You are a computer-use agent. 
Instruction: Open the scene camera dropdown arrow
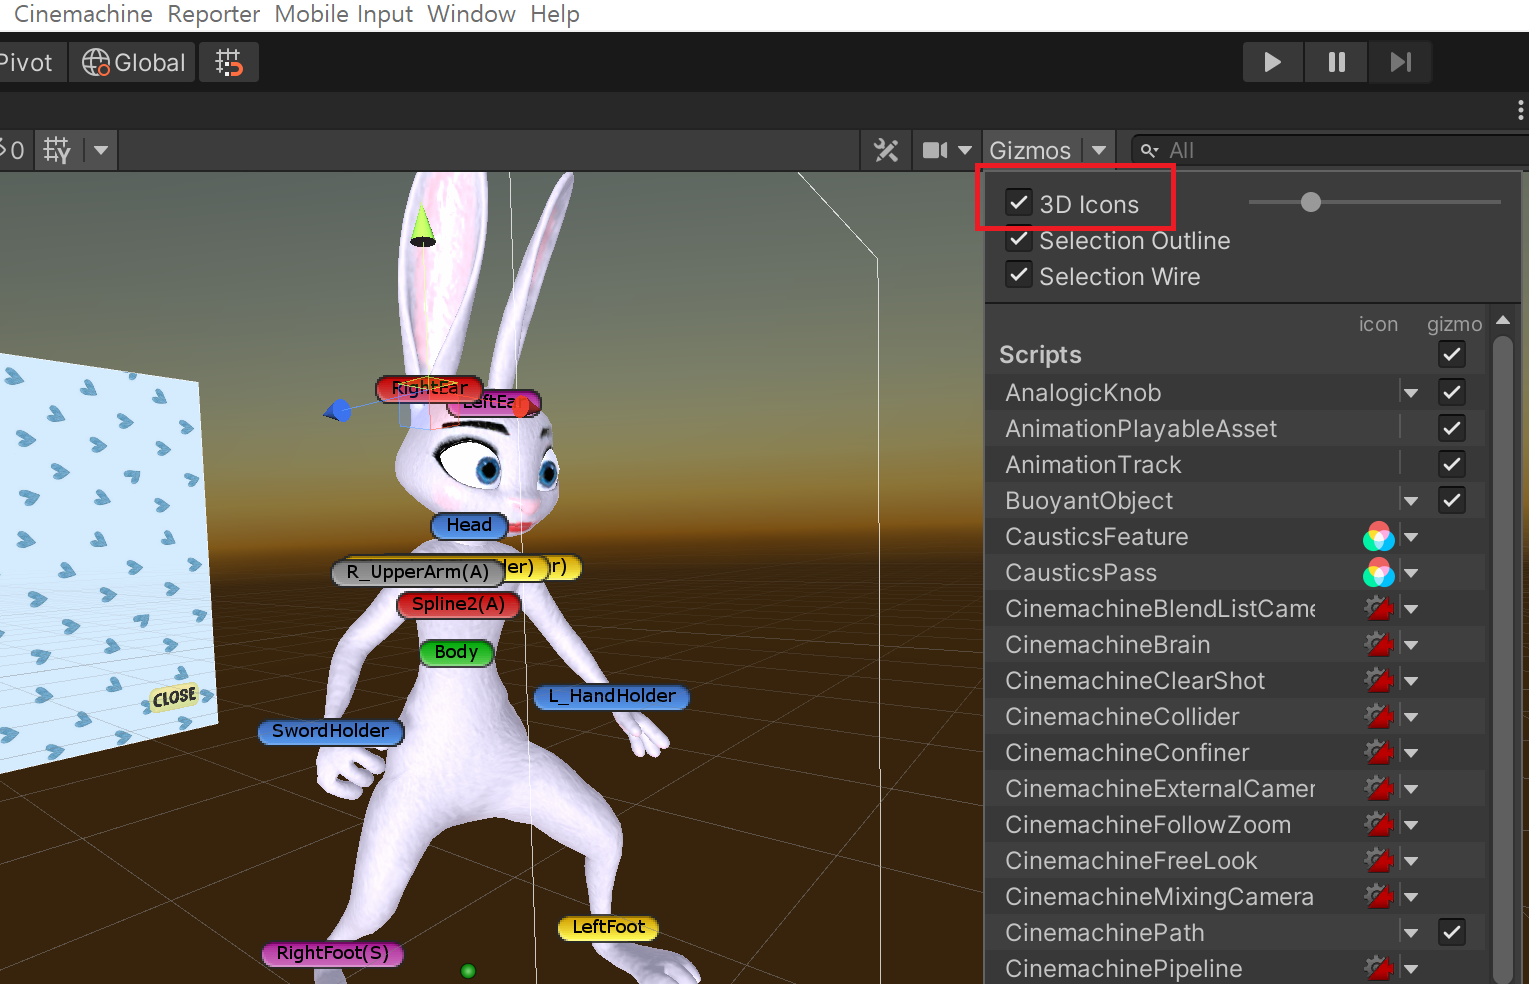[x=965, y=151]
